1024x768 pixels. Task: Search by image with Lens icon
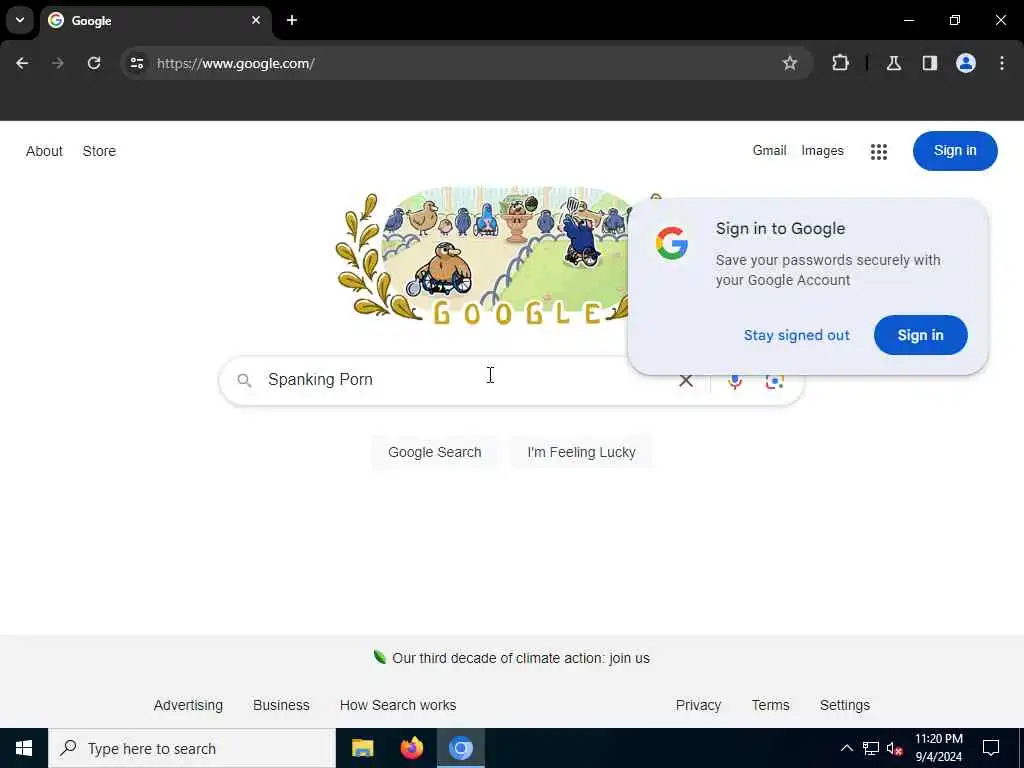775,381
